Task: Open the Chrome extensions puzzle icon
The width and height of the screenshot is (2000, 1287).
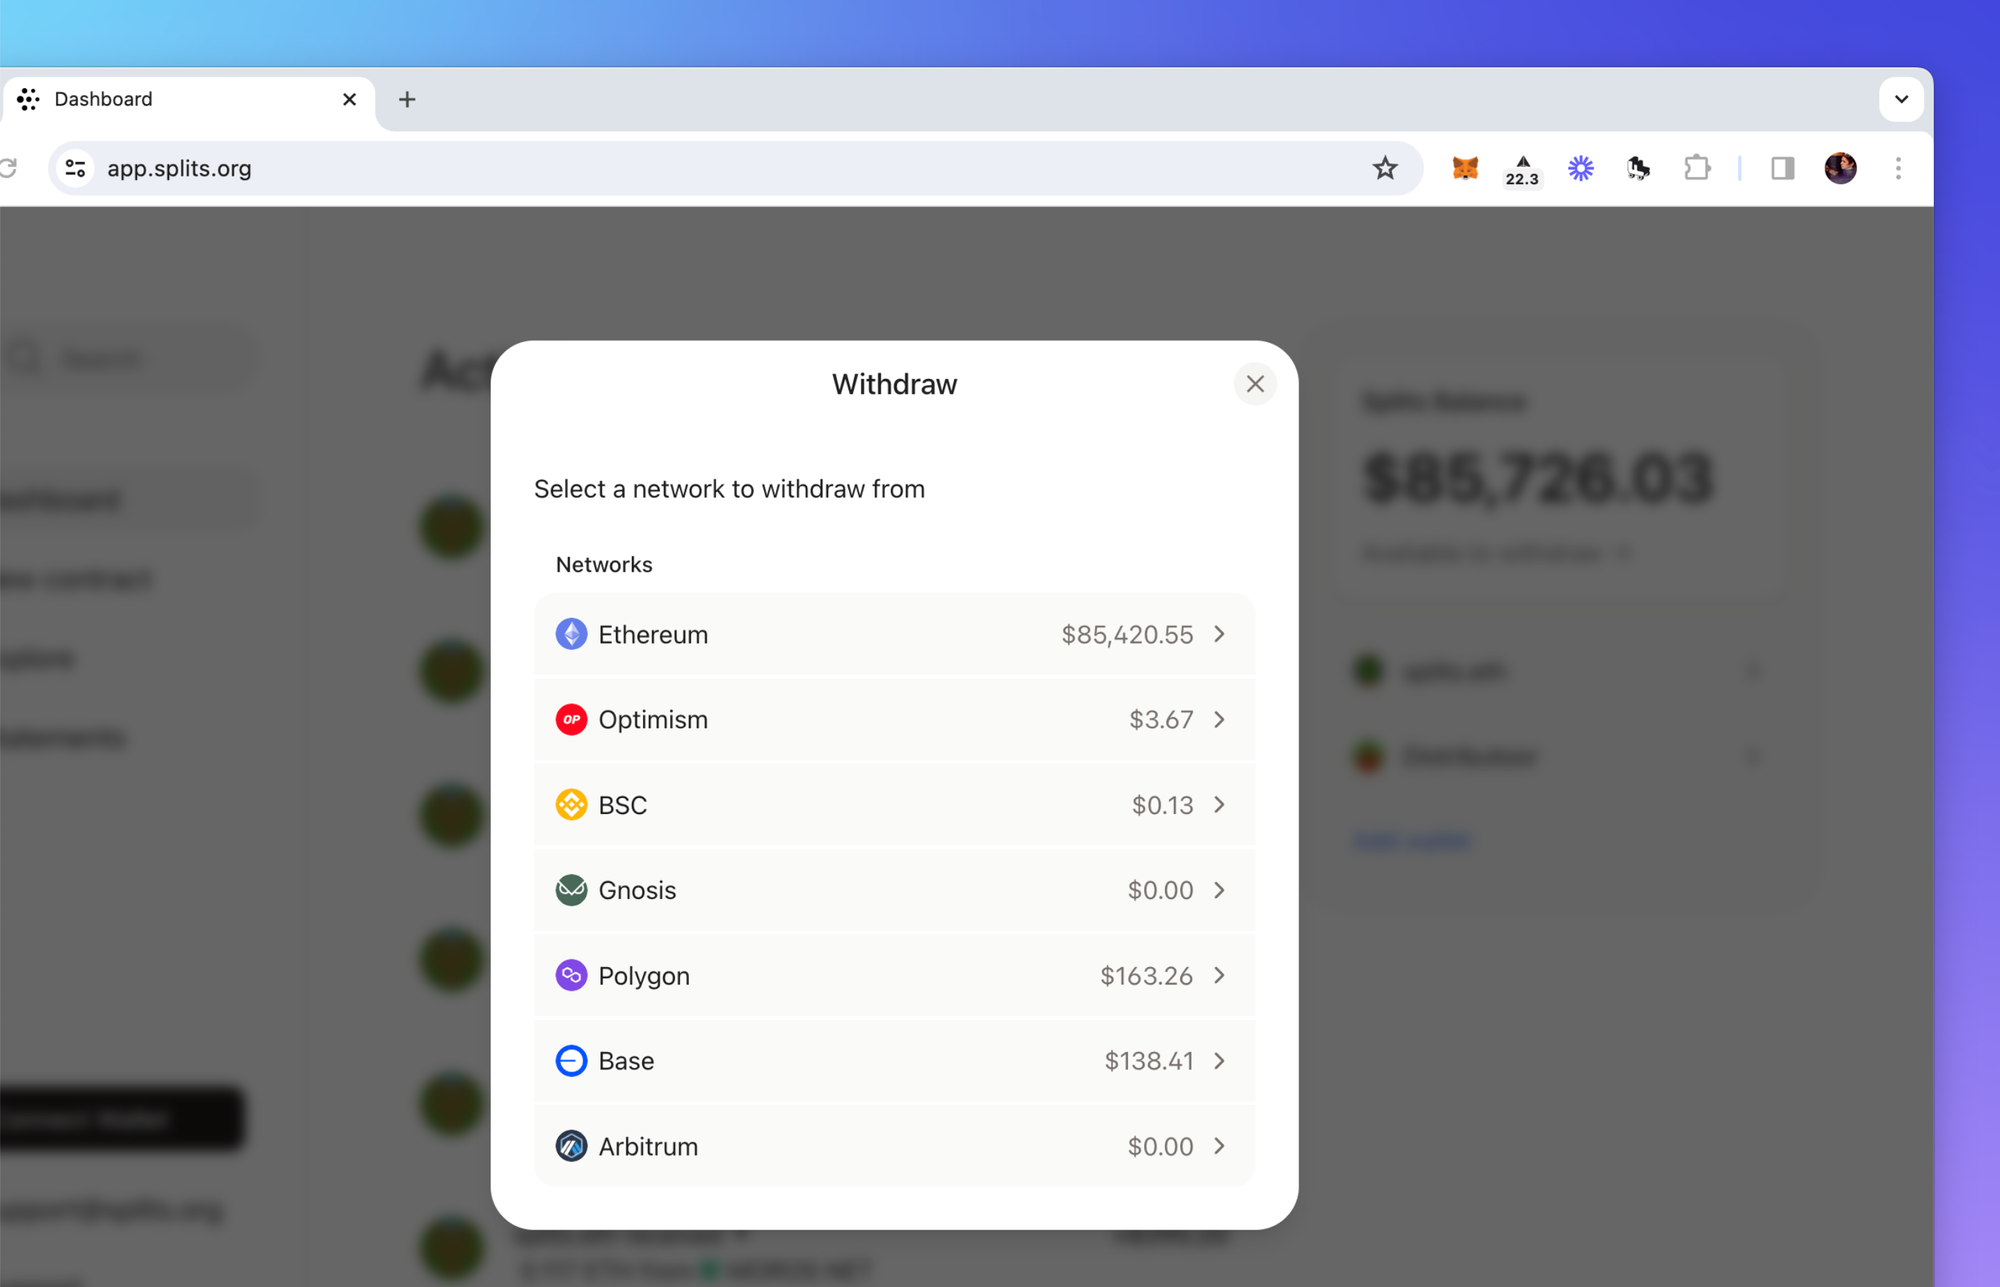Action: pyautogui.click(x=1697, y=168)
